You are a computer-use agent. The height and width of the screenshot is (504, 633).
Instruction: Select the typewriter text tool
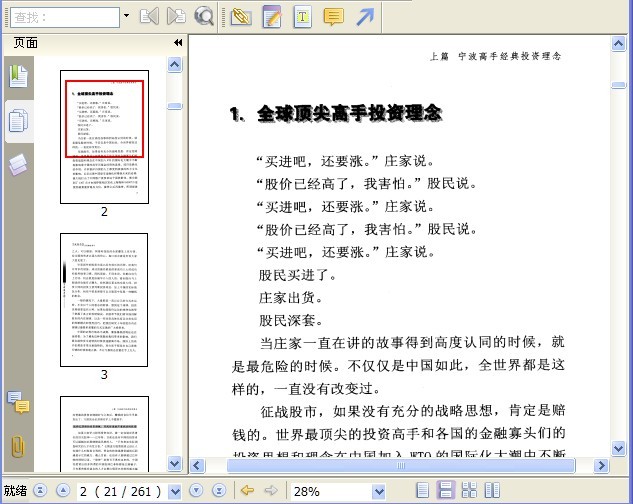pos(302,17)
